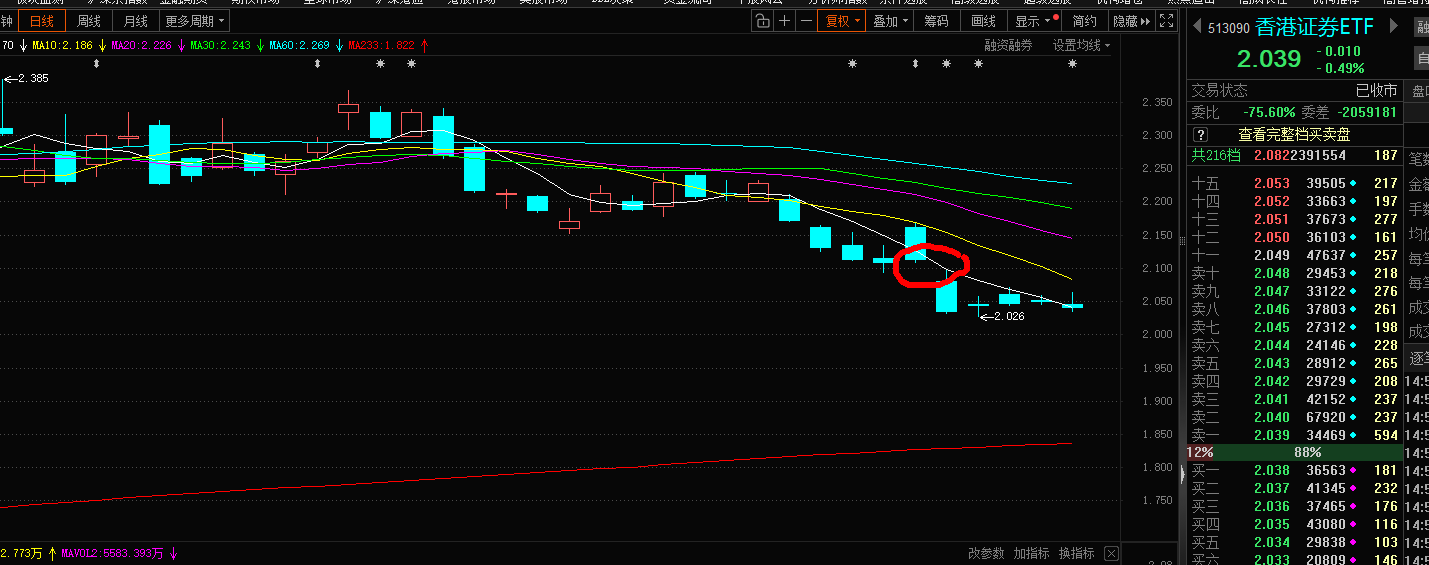Open the 复权 adjustment dropdown
The image size is (1429, 565).
tap(842, 21)
